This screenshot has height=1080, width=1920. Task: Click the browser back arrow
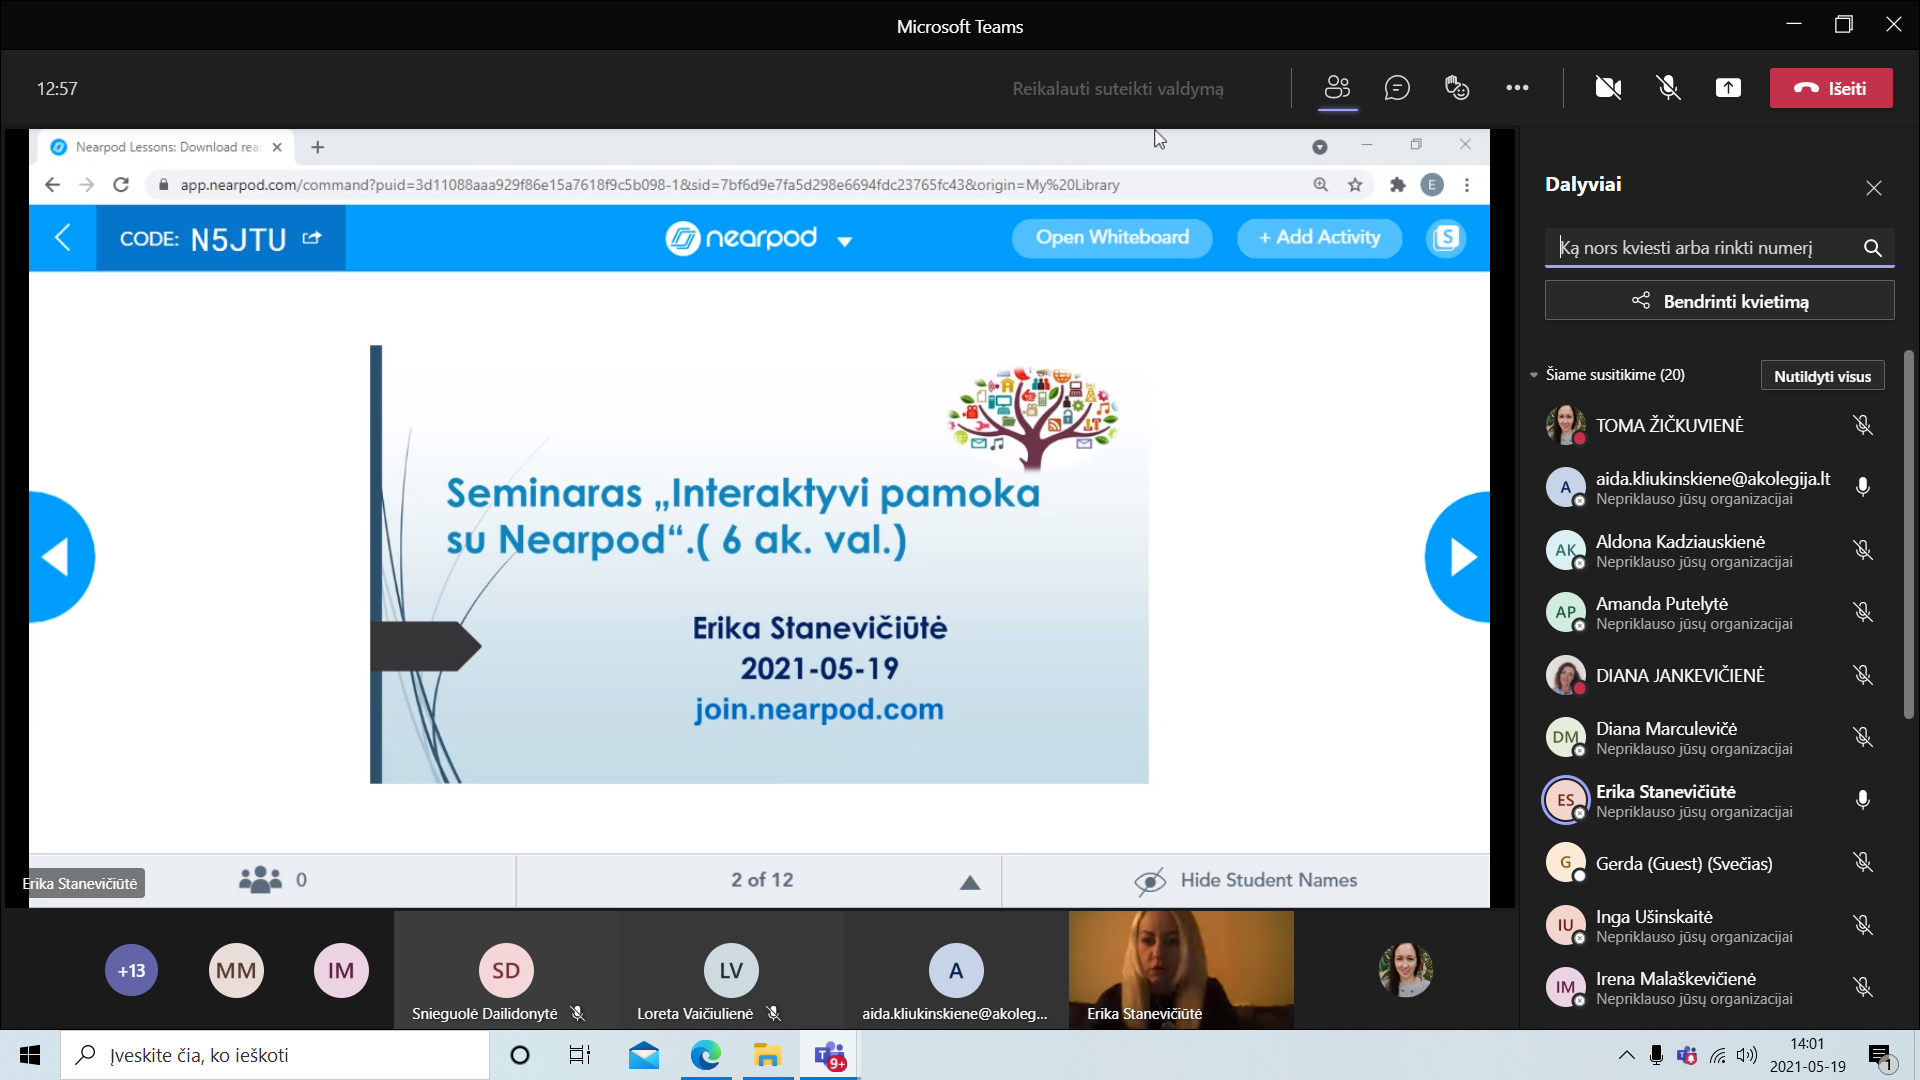(53, 185)
